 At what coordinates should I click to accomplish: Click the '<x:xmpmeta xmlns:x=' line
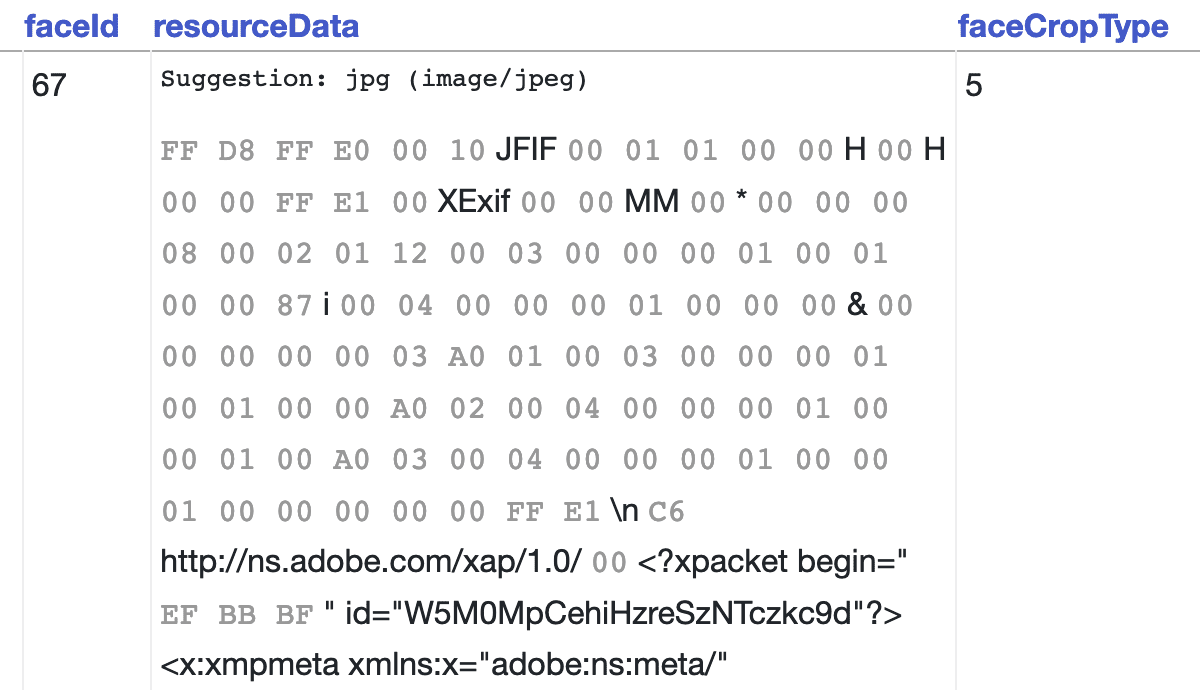441,665
